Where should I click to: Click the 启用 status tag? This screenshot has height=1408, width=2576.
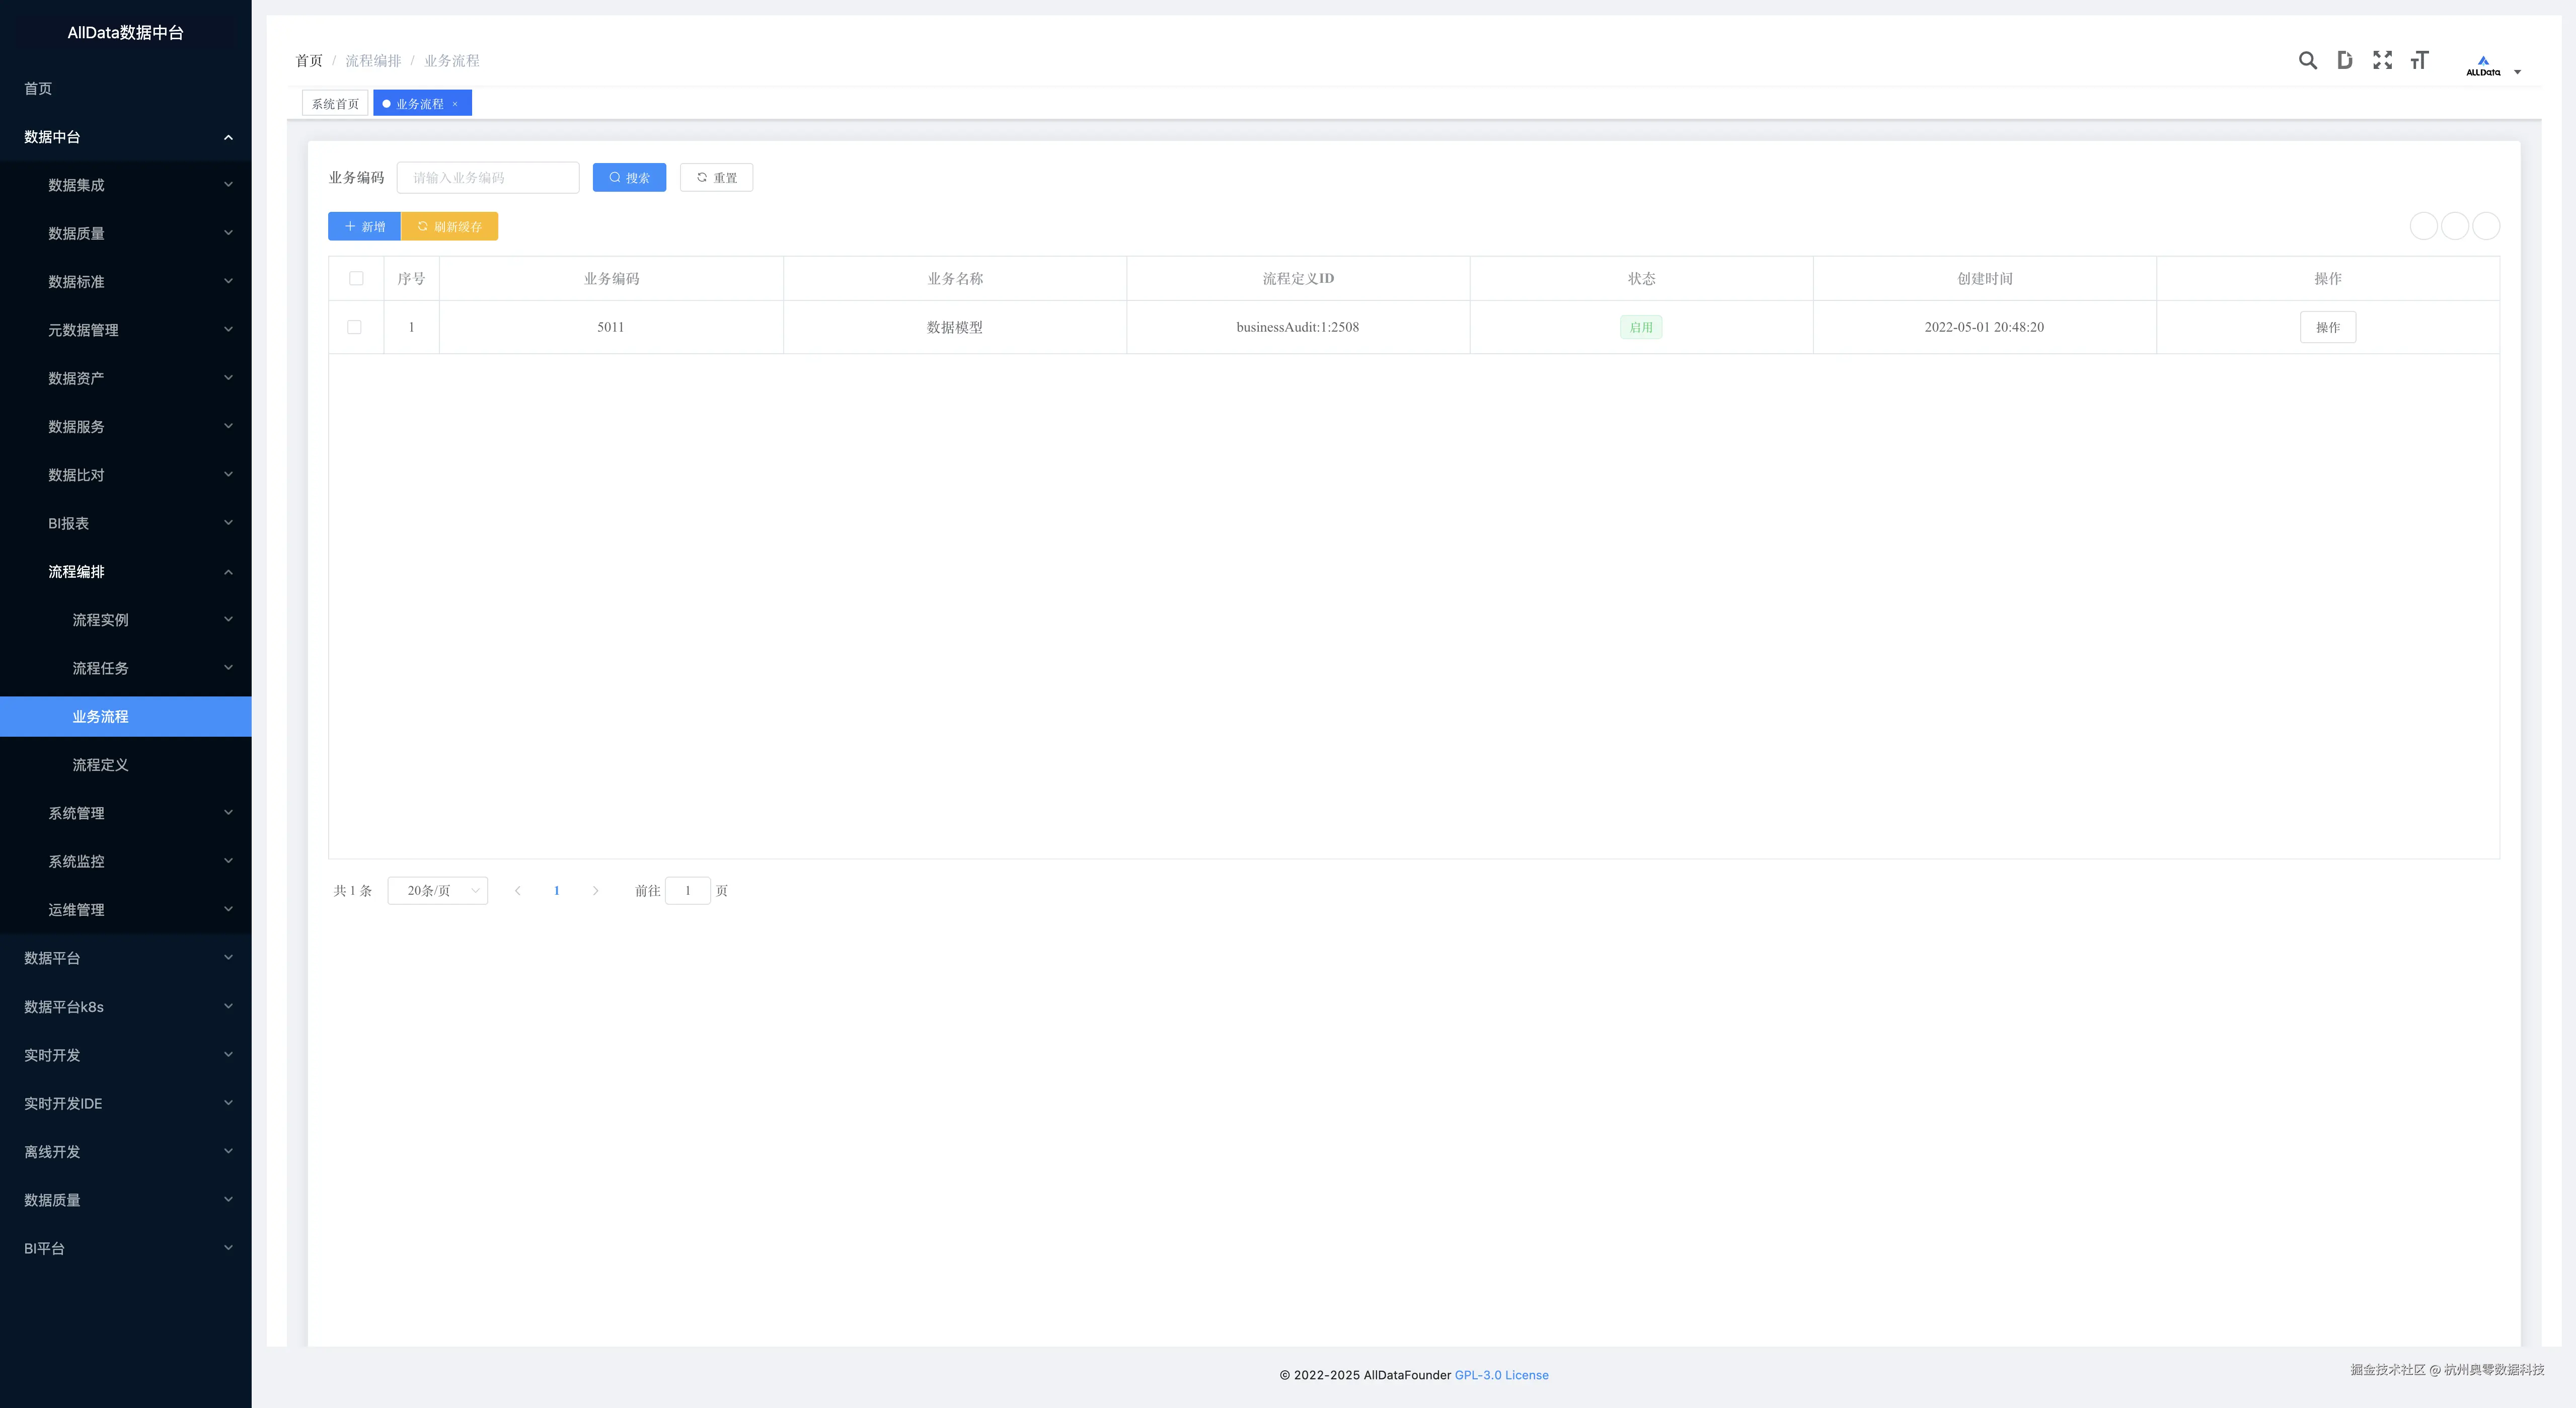click(x=1640, y=327)
